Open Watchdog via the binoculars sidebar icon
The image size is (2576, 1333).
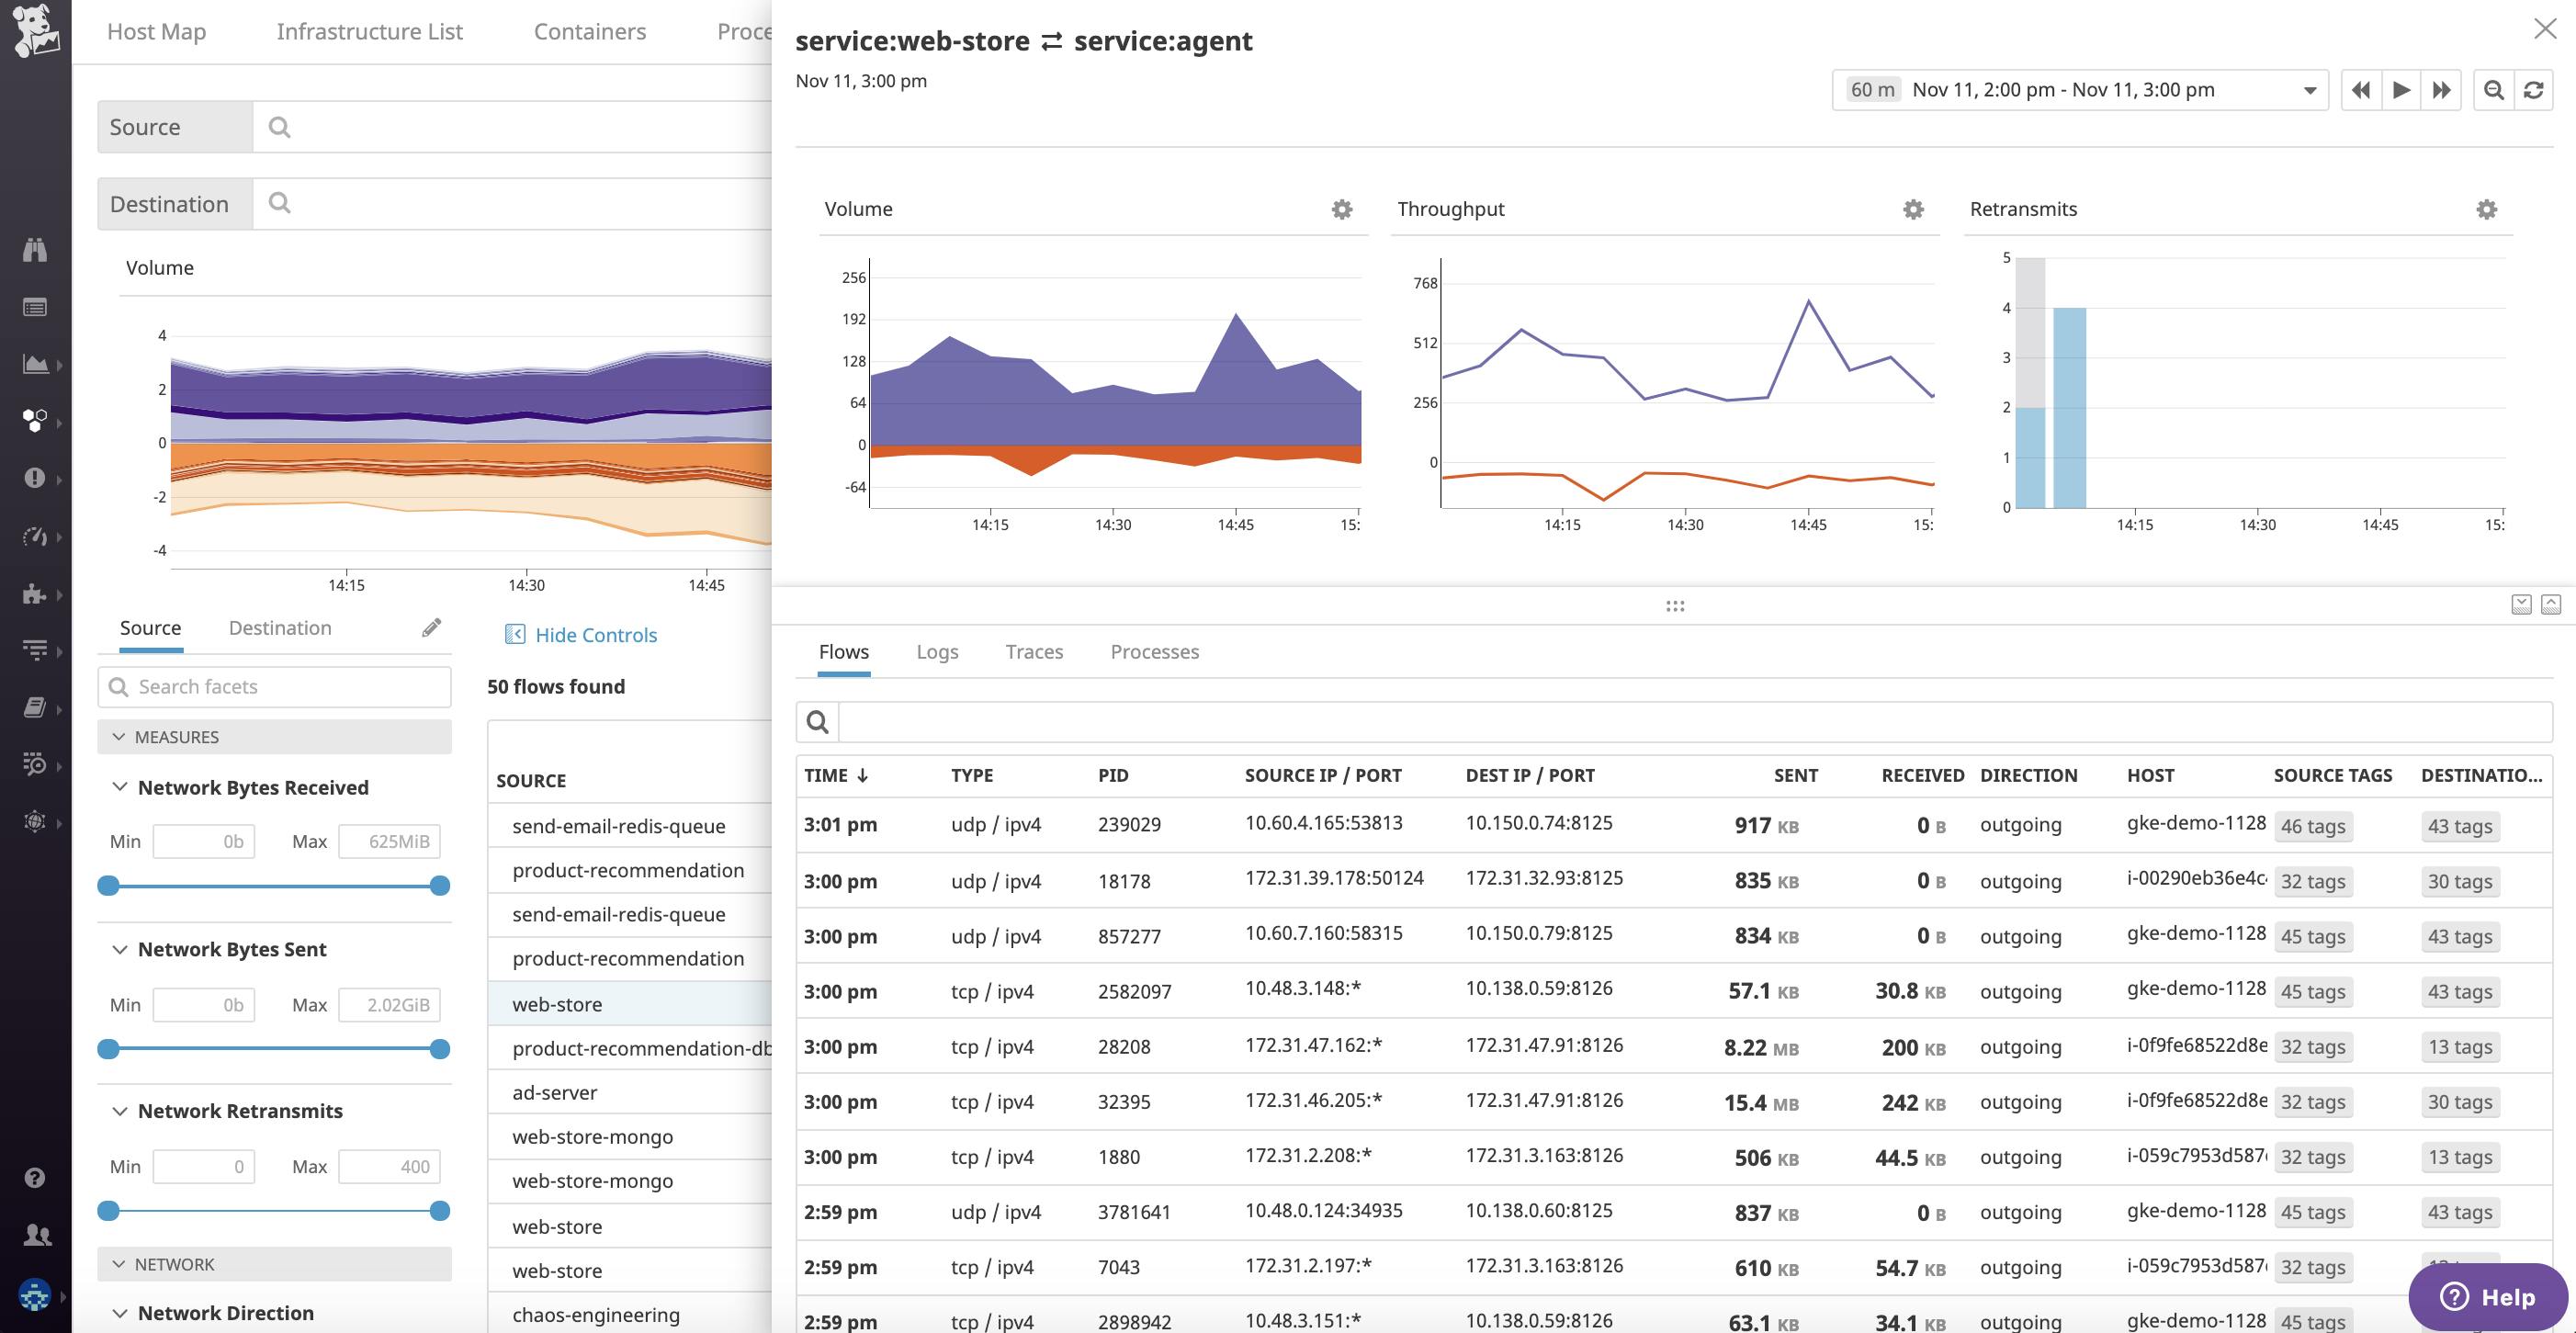pyautogui.click(x=35, y=250)
